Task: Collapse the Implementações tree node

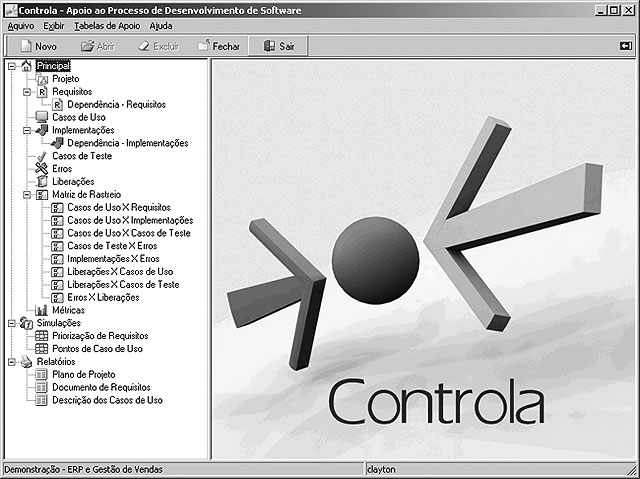Action: (x=27, y=131)
